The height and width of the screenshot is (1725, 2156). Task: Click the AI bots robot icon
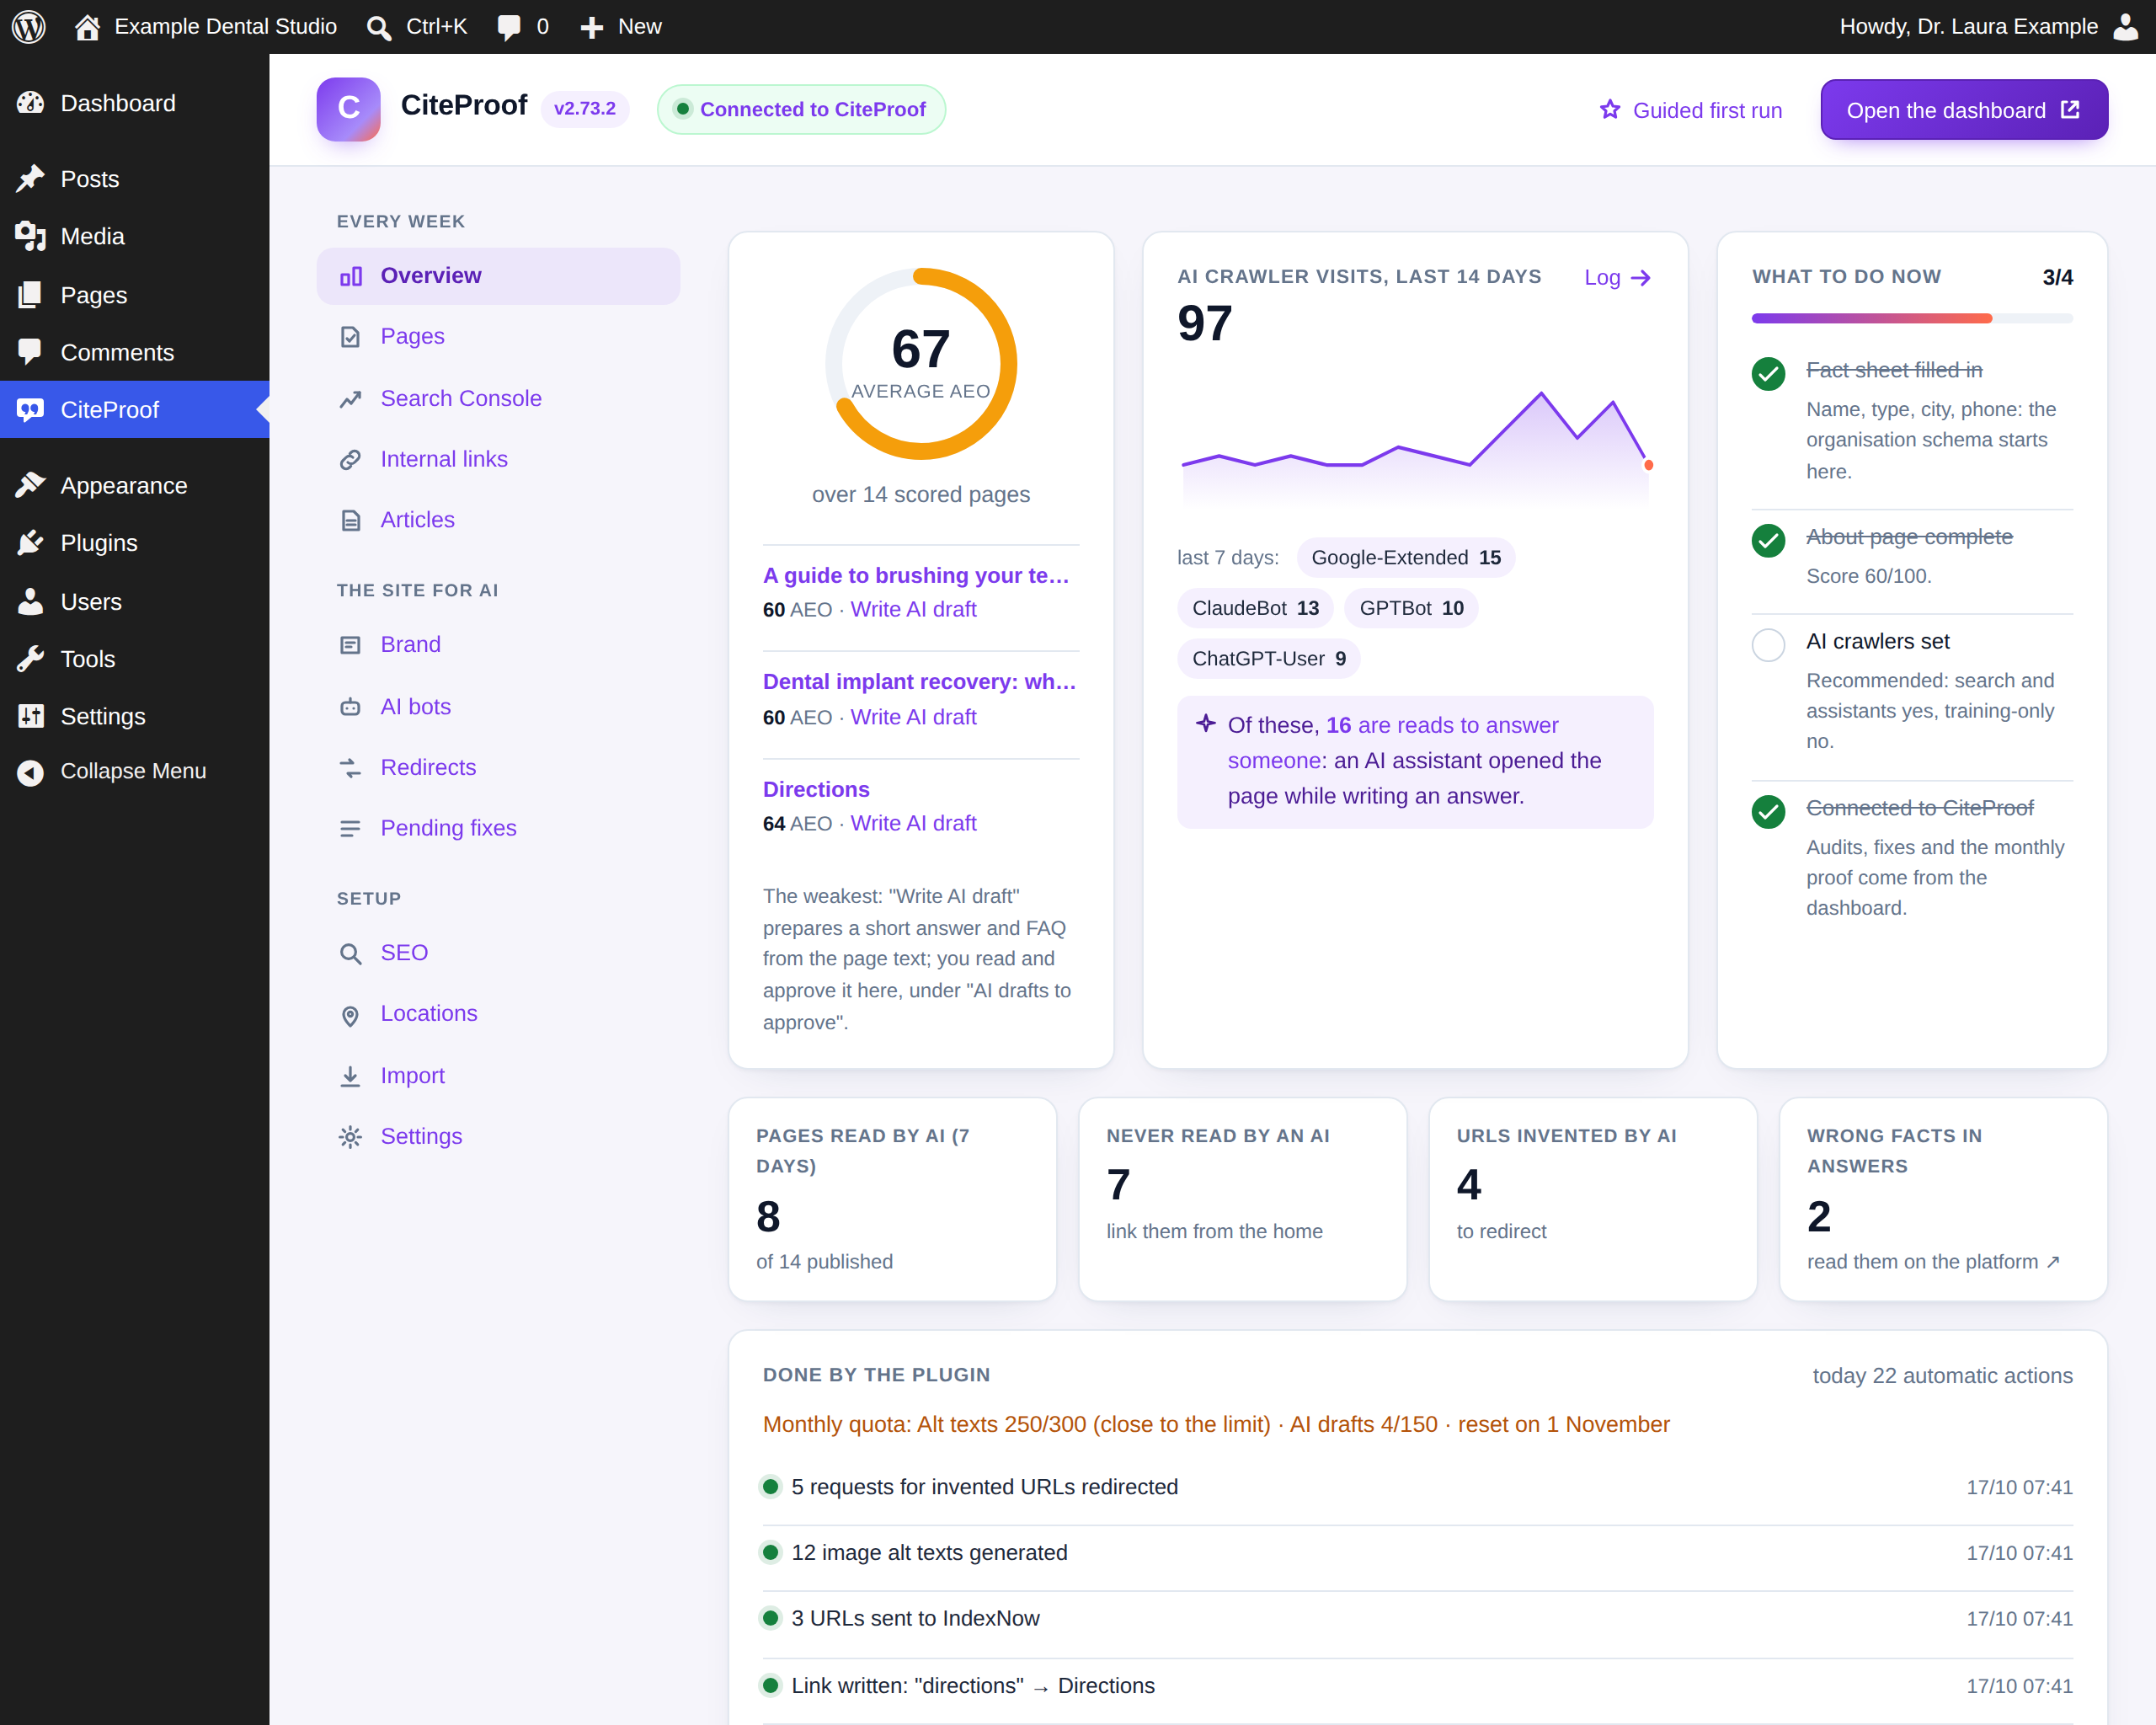tap(350, 707)
